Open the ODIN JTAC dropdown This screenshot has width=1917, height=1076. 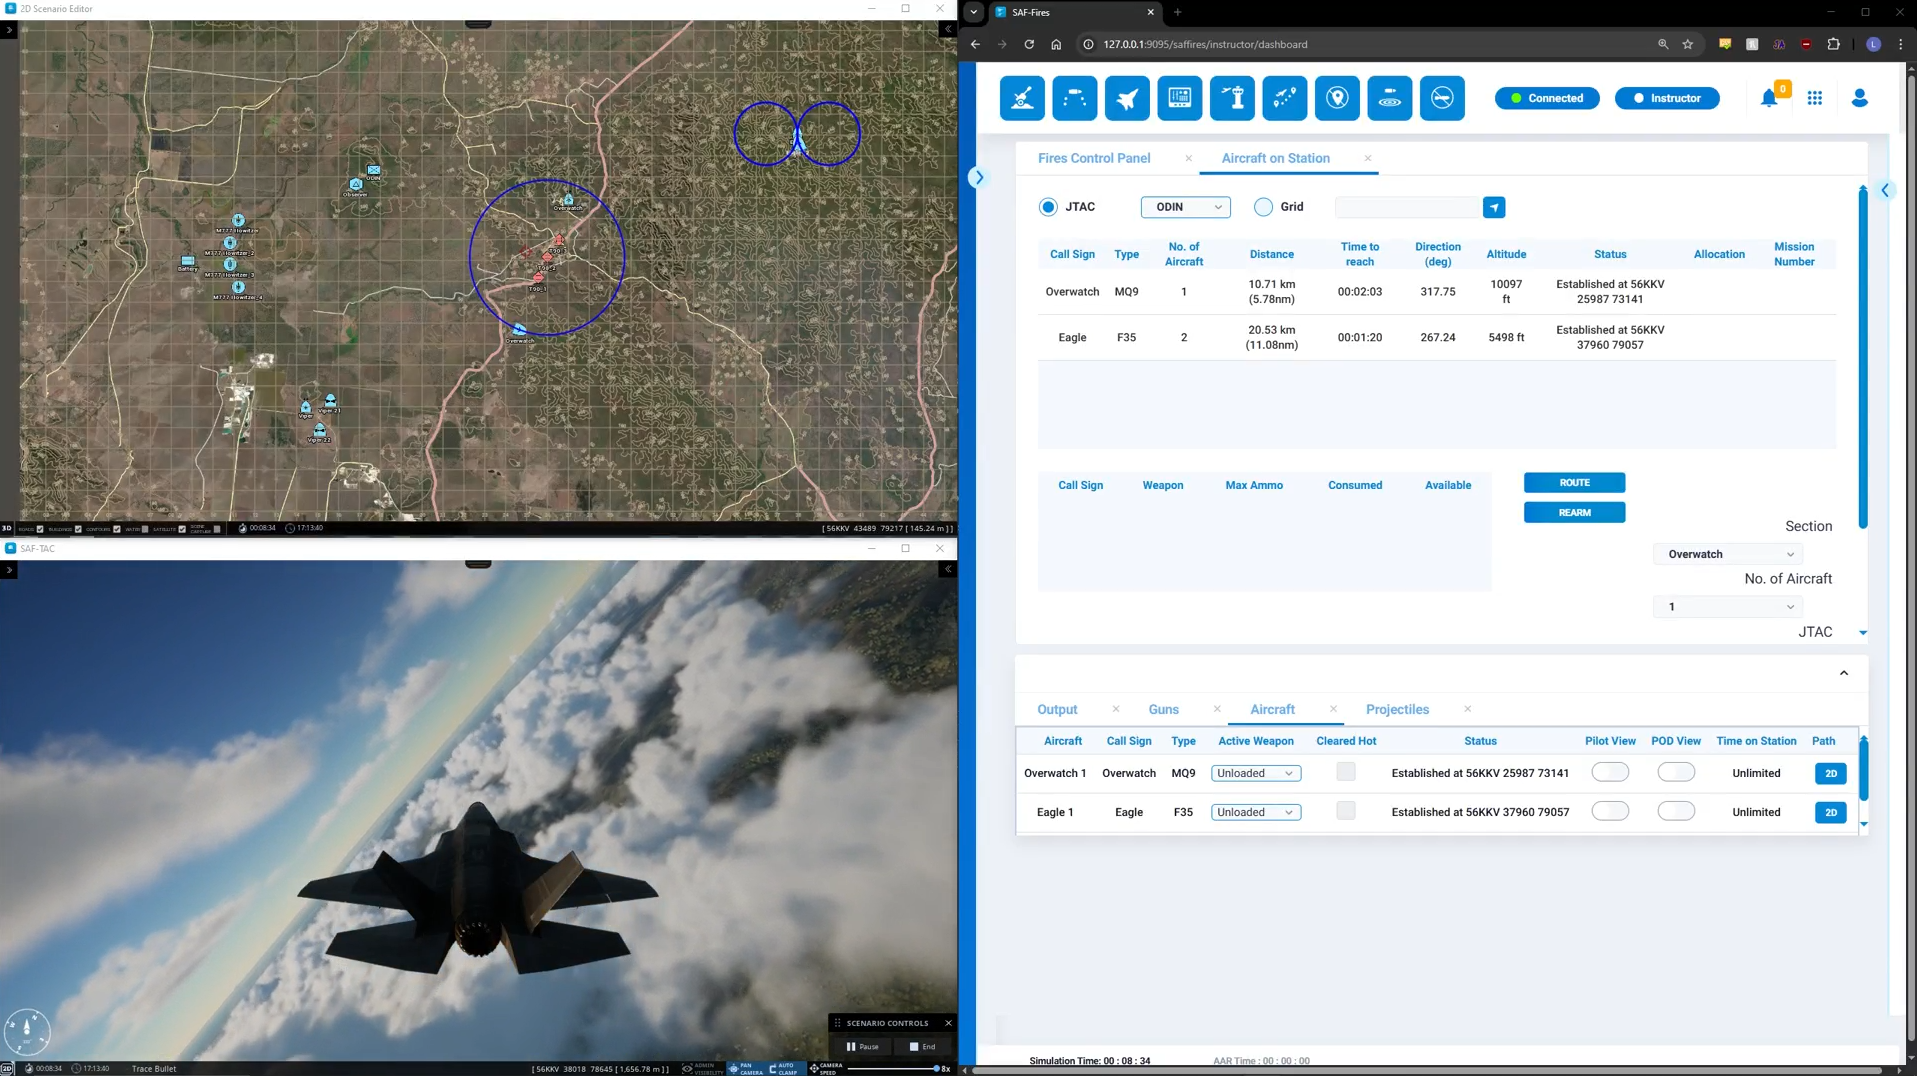point(1185,207)
